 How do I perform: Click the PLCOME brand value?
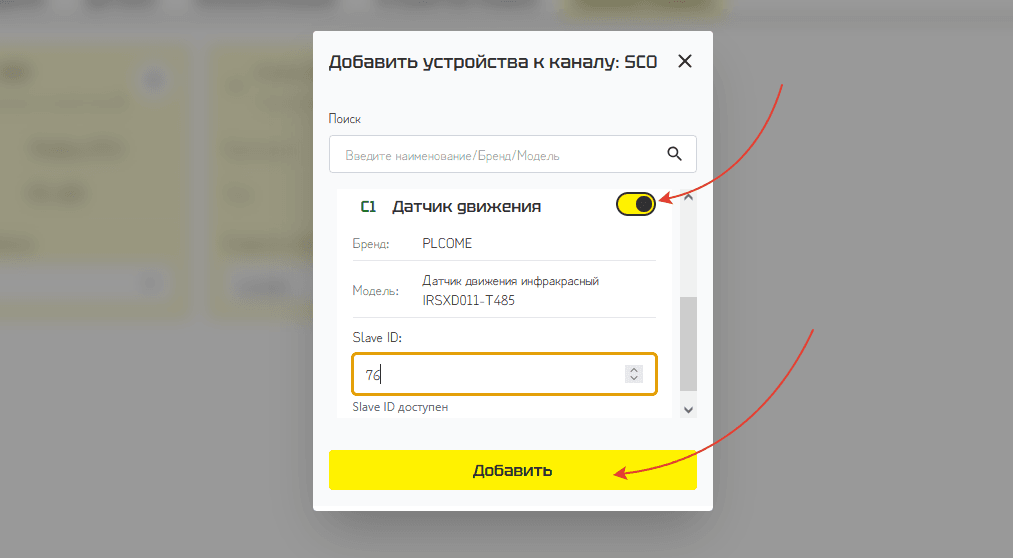pyautogui.click(x=449, y=243)
